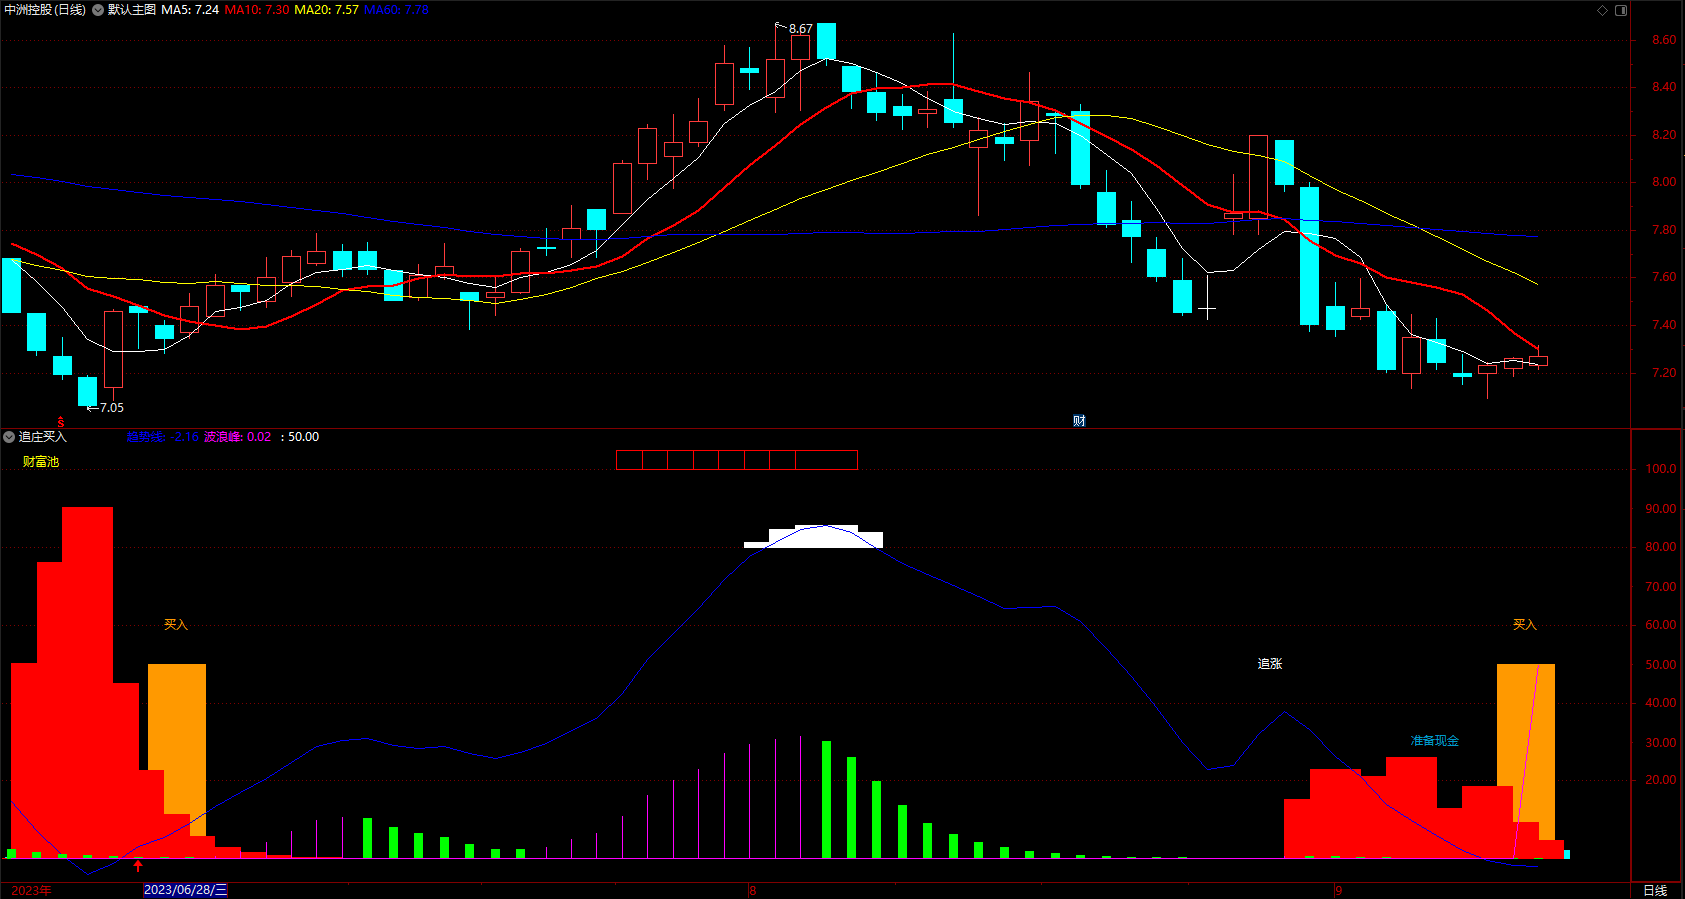This screenshot has height=899, width=1685.
Task: Click the 追庄买入 indicator name
Action: [x=43, y=437]
